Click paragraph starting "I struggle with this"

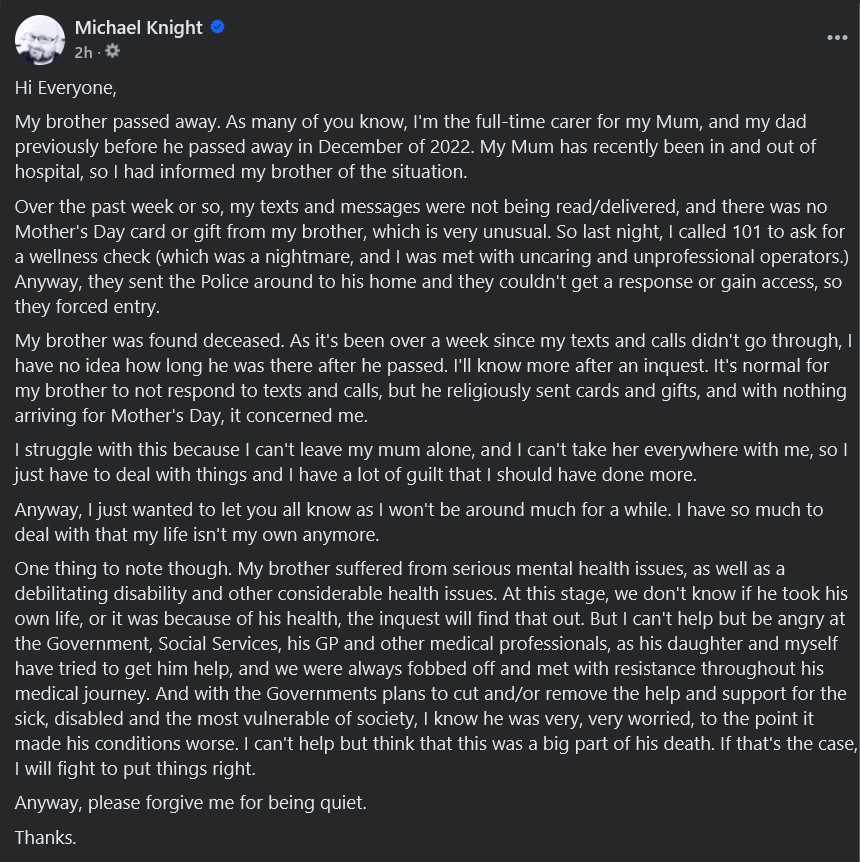(431, 462)
